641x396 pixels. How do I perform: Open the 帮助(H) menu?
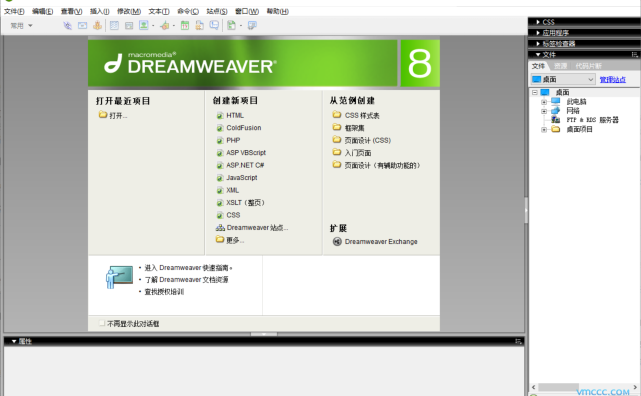click(278, 11)
